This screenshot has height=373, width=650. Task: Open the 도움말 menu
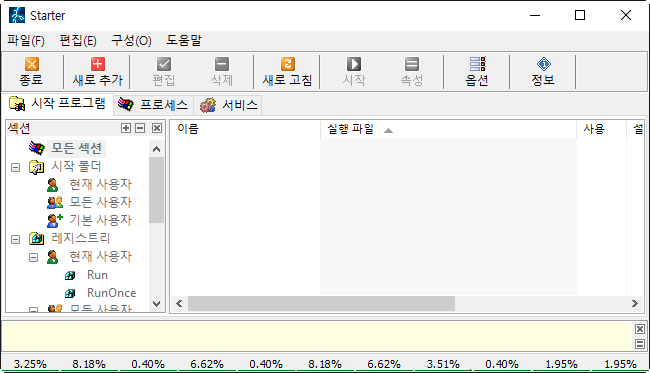(x=184, y=41)
